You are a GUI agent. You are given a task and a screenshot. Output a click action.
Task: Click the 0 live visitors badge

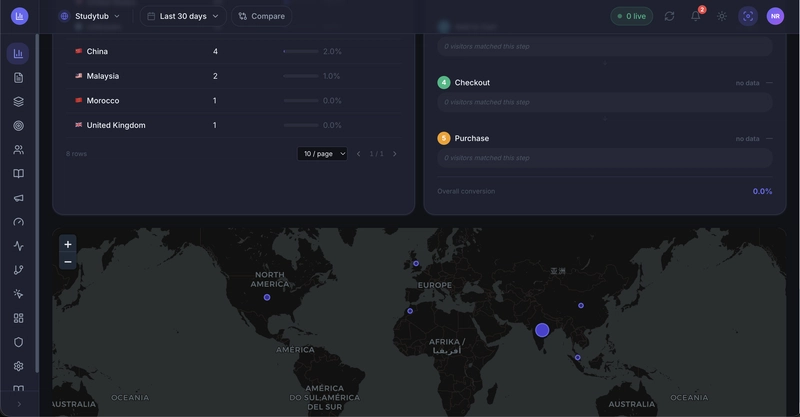tap(632, 16)
